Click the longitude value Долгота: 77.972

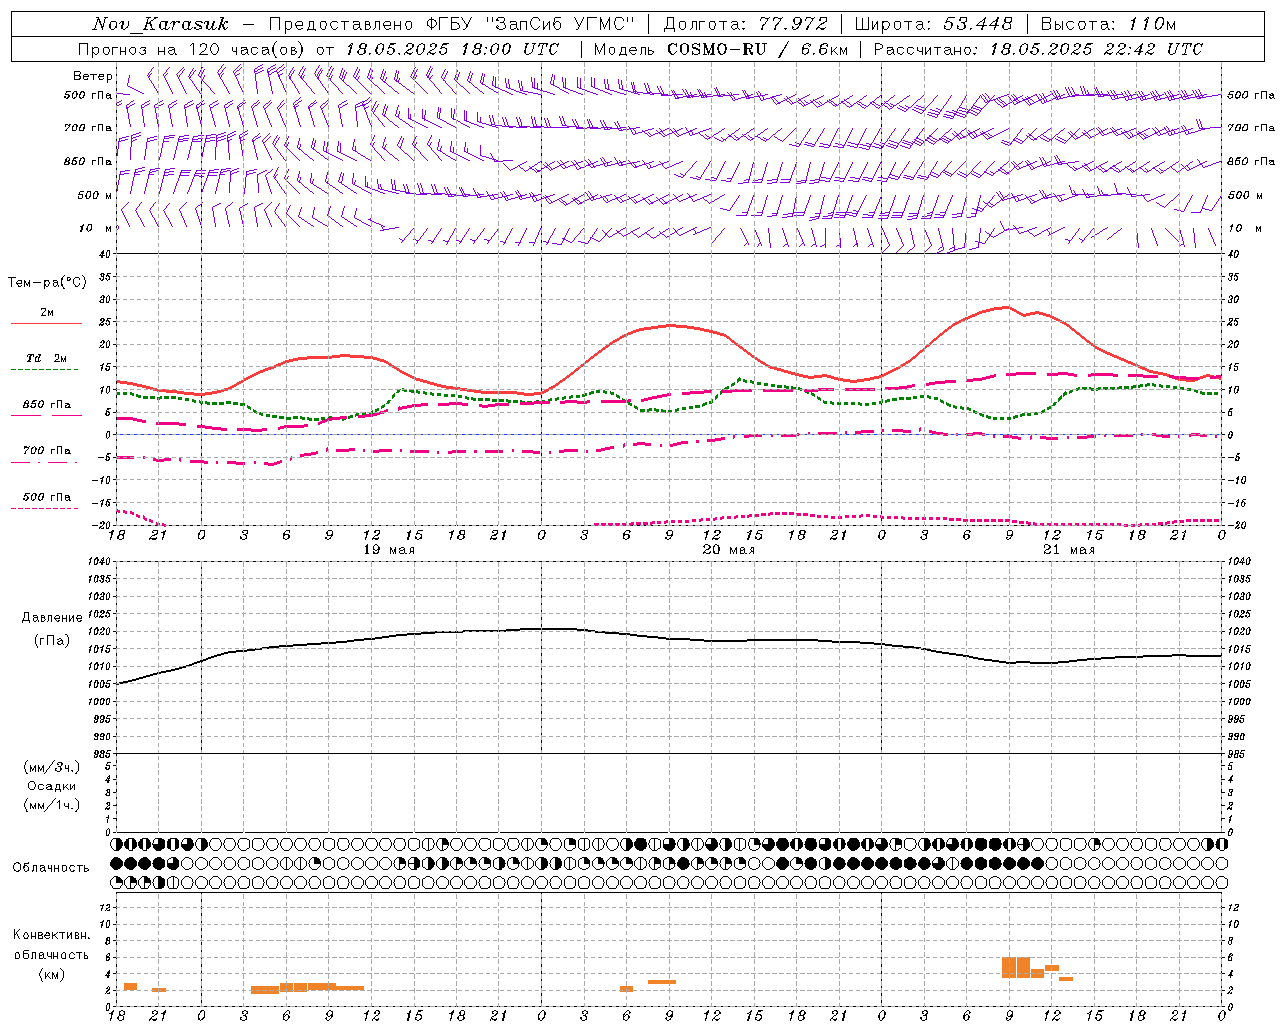pyautogui.click(x=746, y=24)
